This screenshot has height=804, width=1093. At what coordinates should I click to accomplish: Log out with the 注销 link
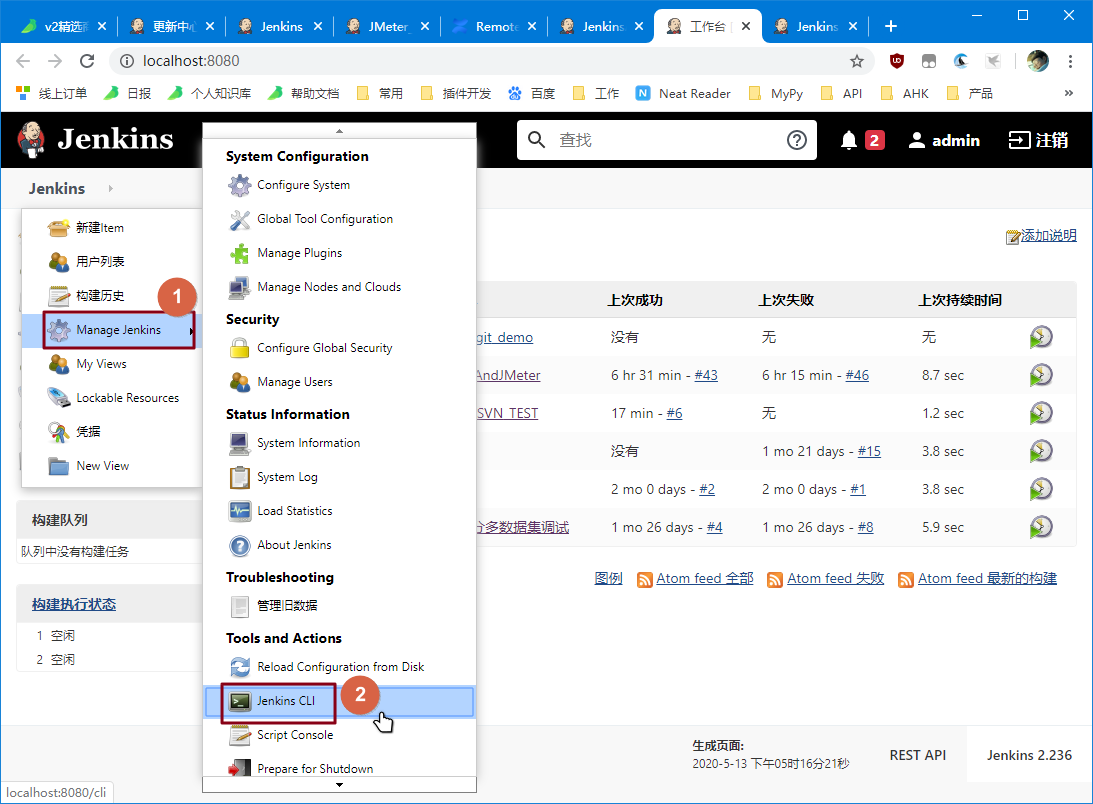coord(1038,140)
